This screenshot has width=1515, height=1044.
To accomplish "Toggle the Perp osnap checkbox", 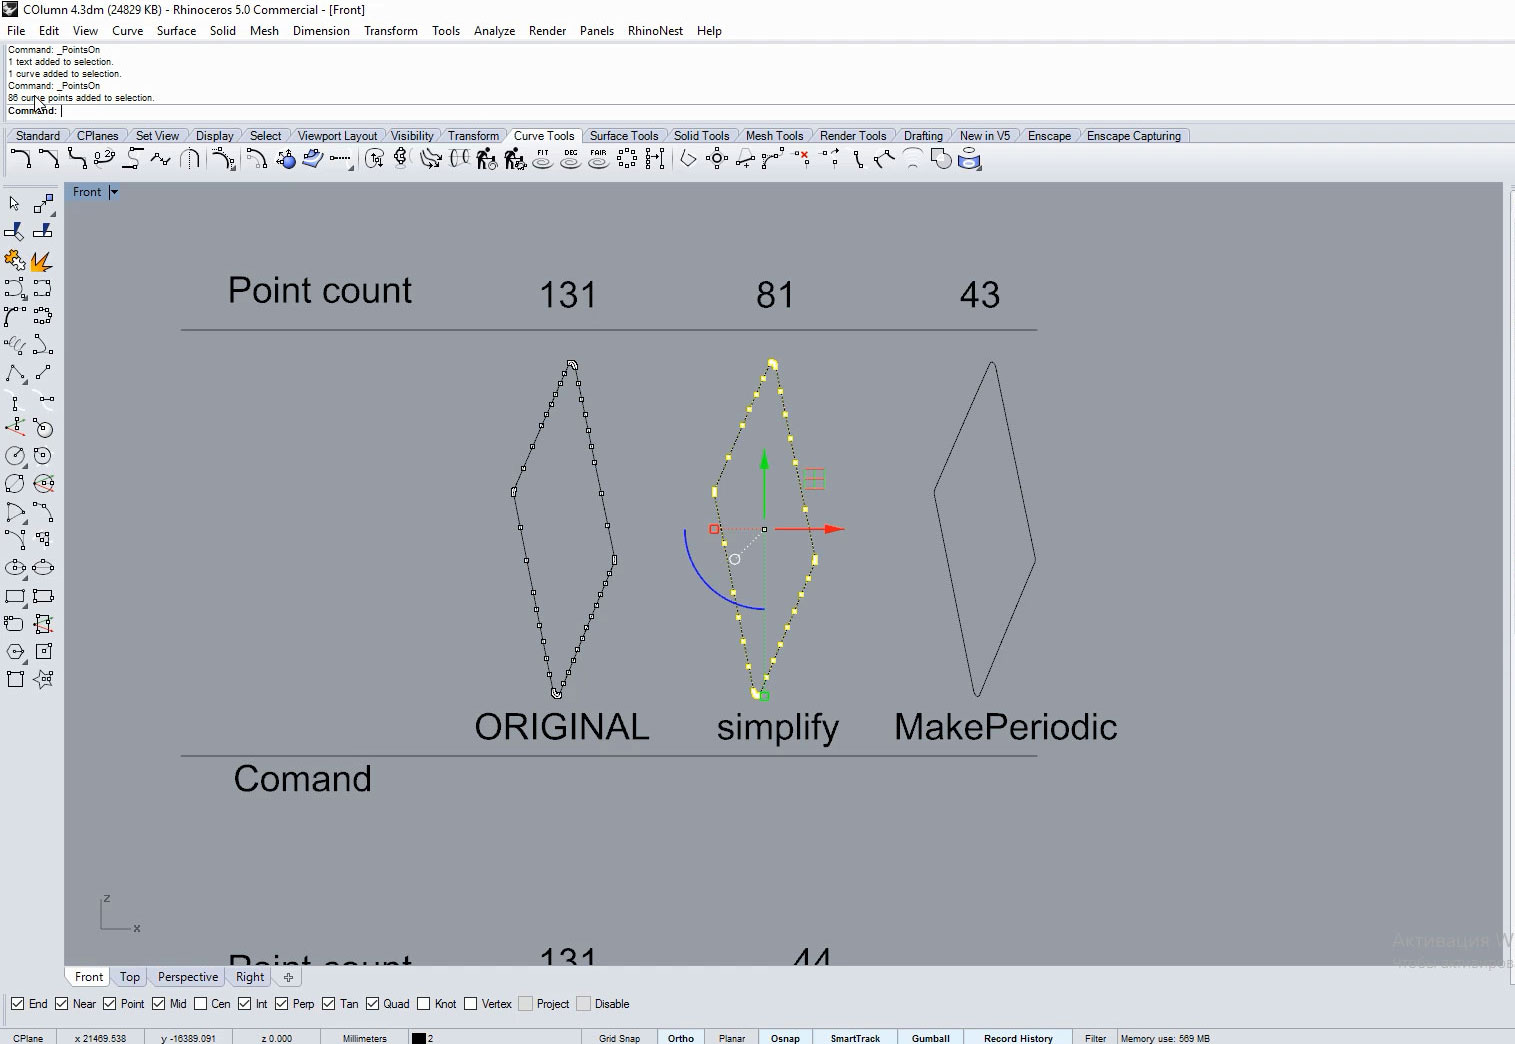I will pyautogui.click(x=281, y=1004).
